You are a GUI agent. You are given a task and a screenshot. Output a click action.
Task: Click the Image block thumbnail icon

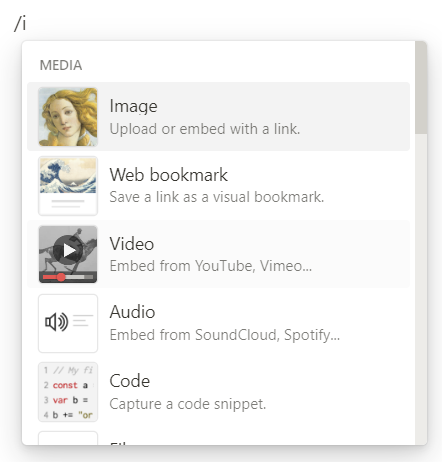pos(68,117)
